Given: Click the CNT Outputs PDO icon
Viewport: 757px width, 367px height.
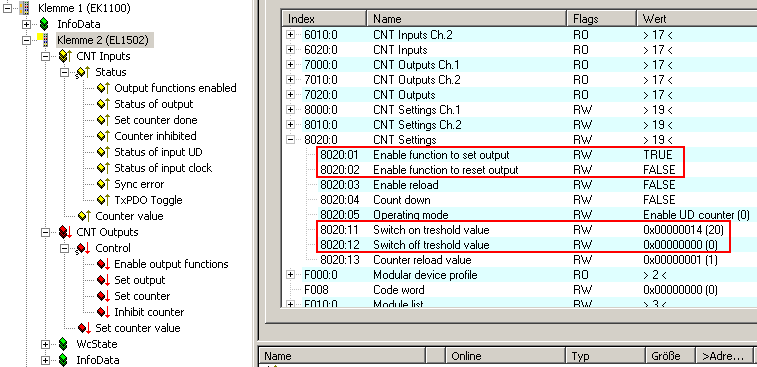Looking at the screenshot, I should click(x=65, y=232).
